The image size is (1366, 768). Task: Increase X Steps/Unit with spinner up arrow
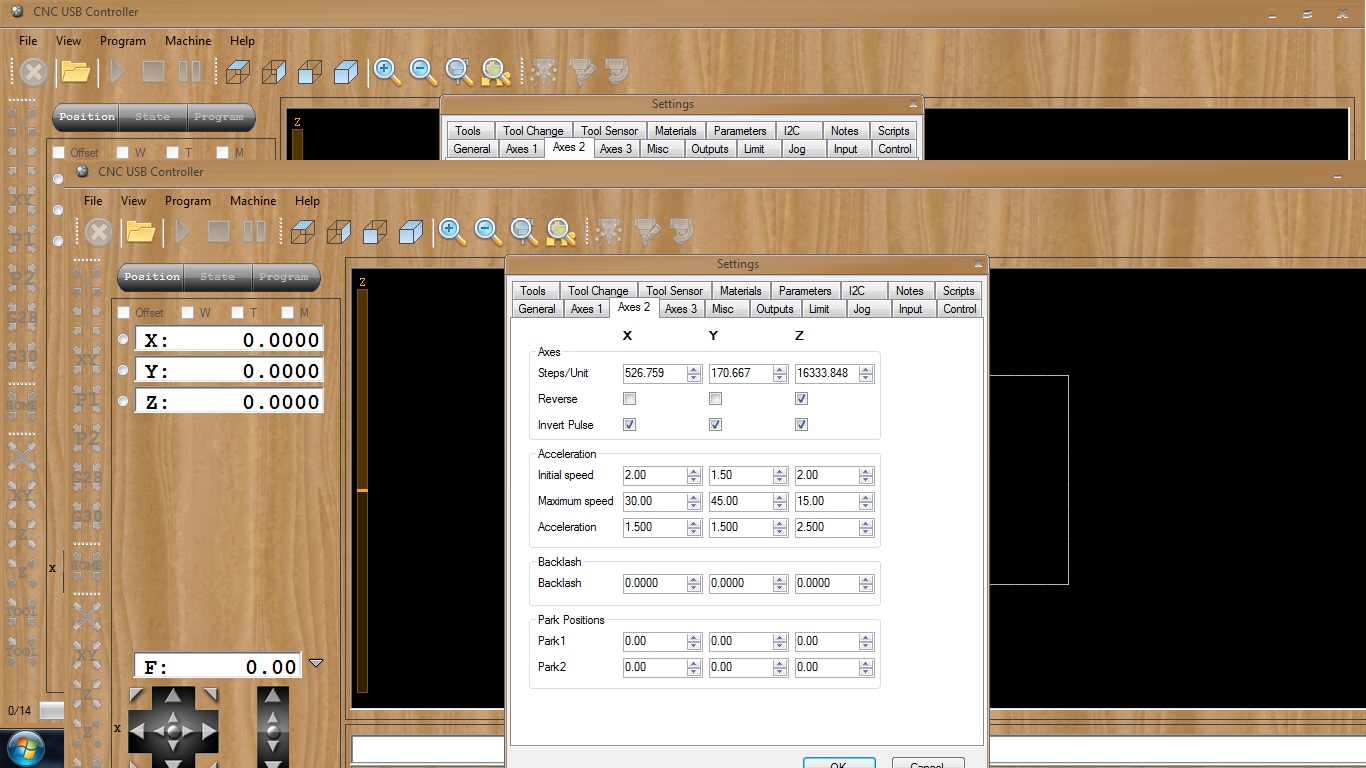(x=694, y=369)
